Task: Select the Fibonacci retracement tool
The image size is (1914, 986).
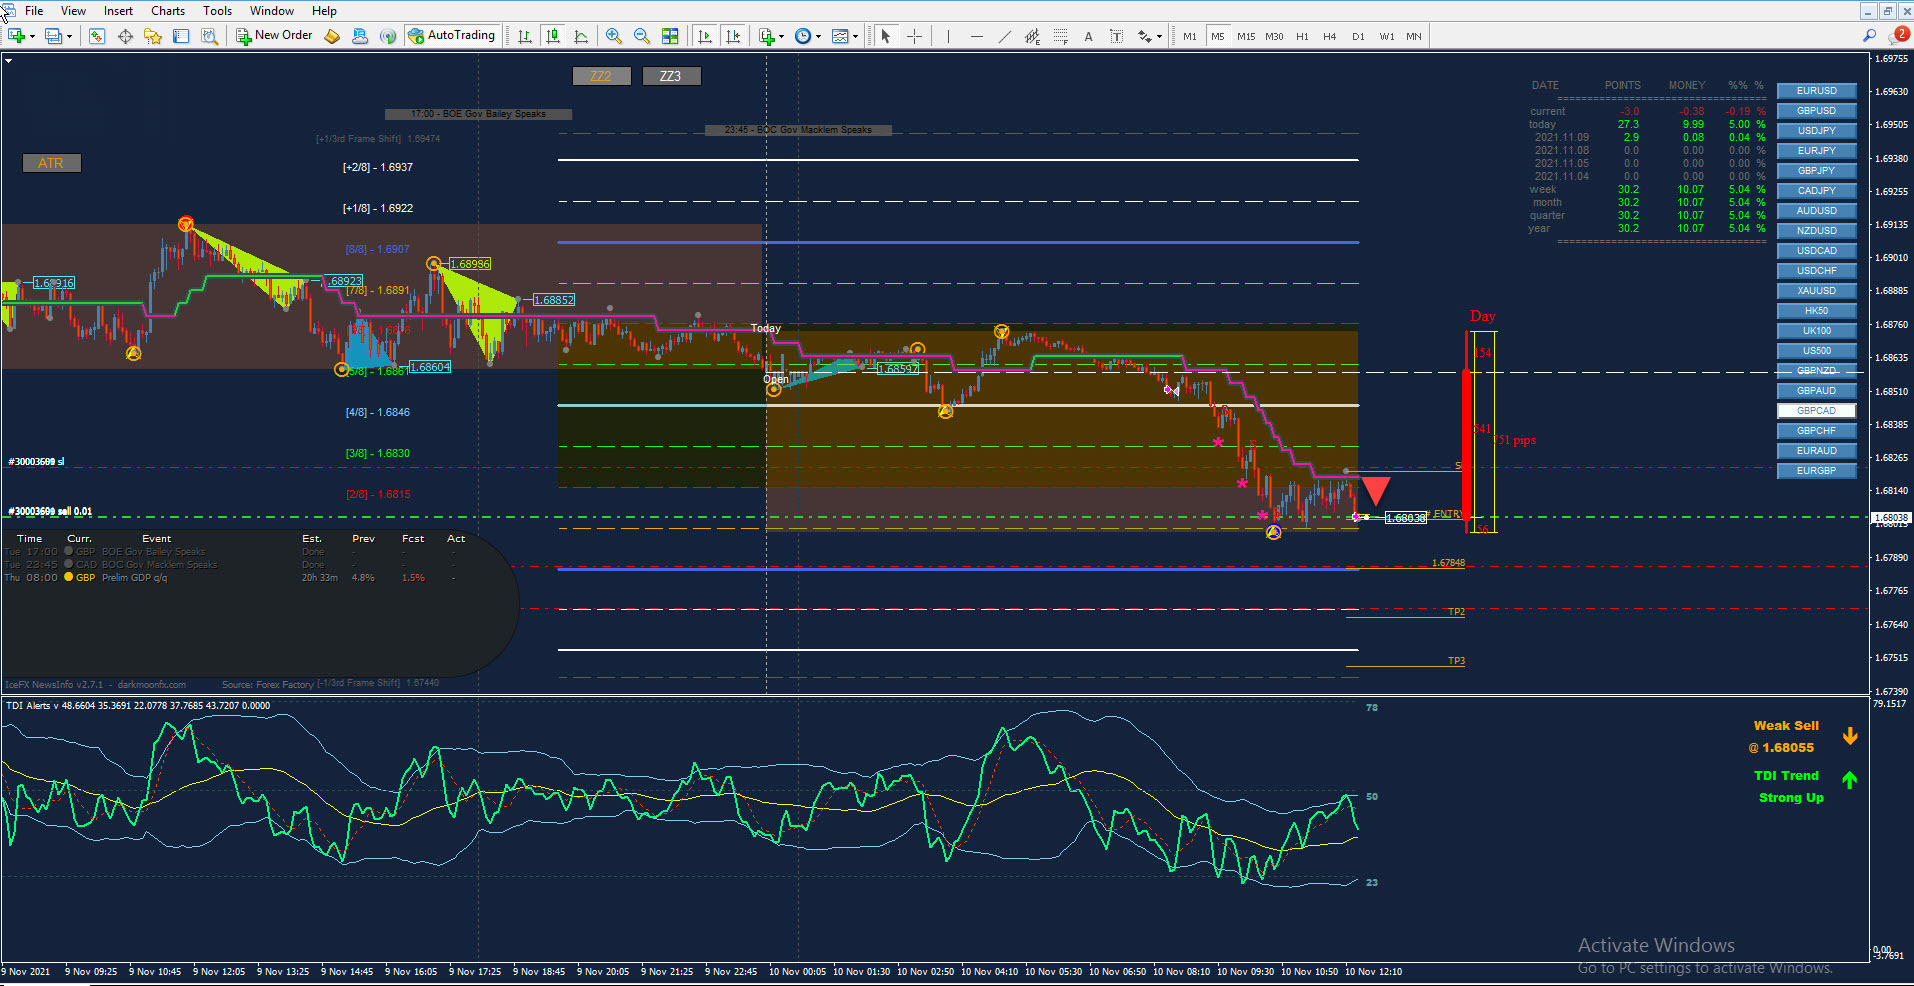Action: [1060, 36]
